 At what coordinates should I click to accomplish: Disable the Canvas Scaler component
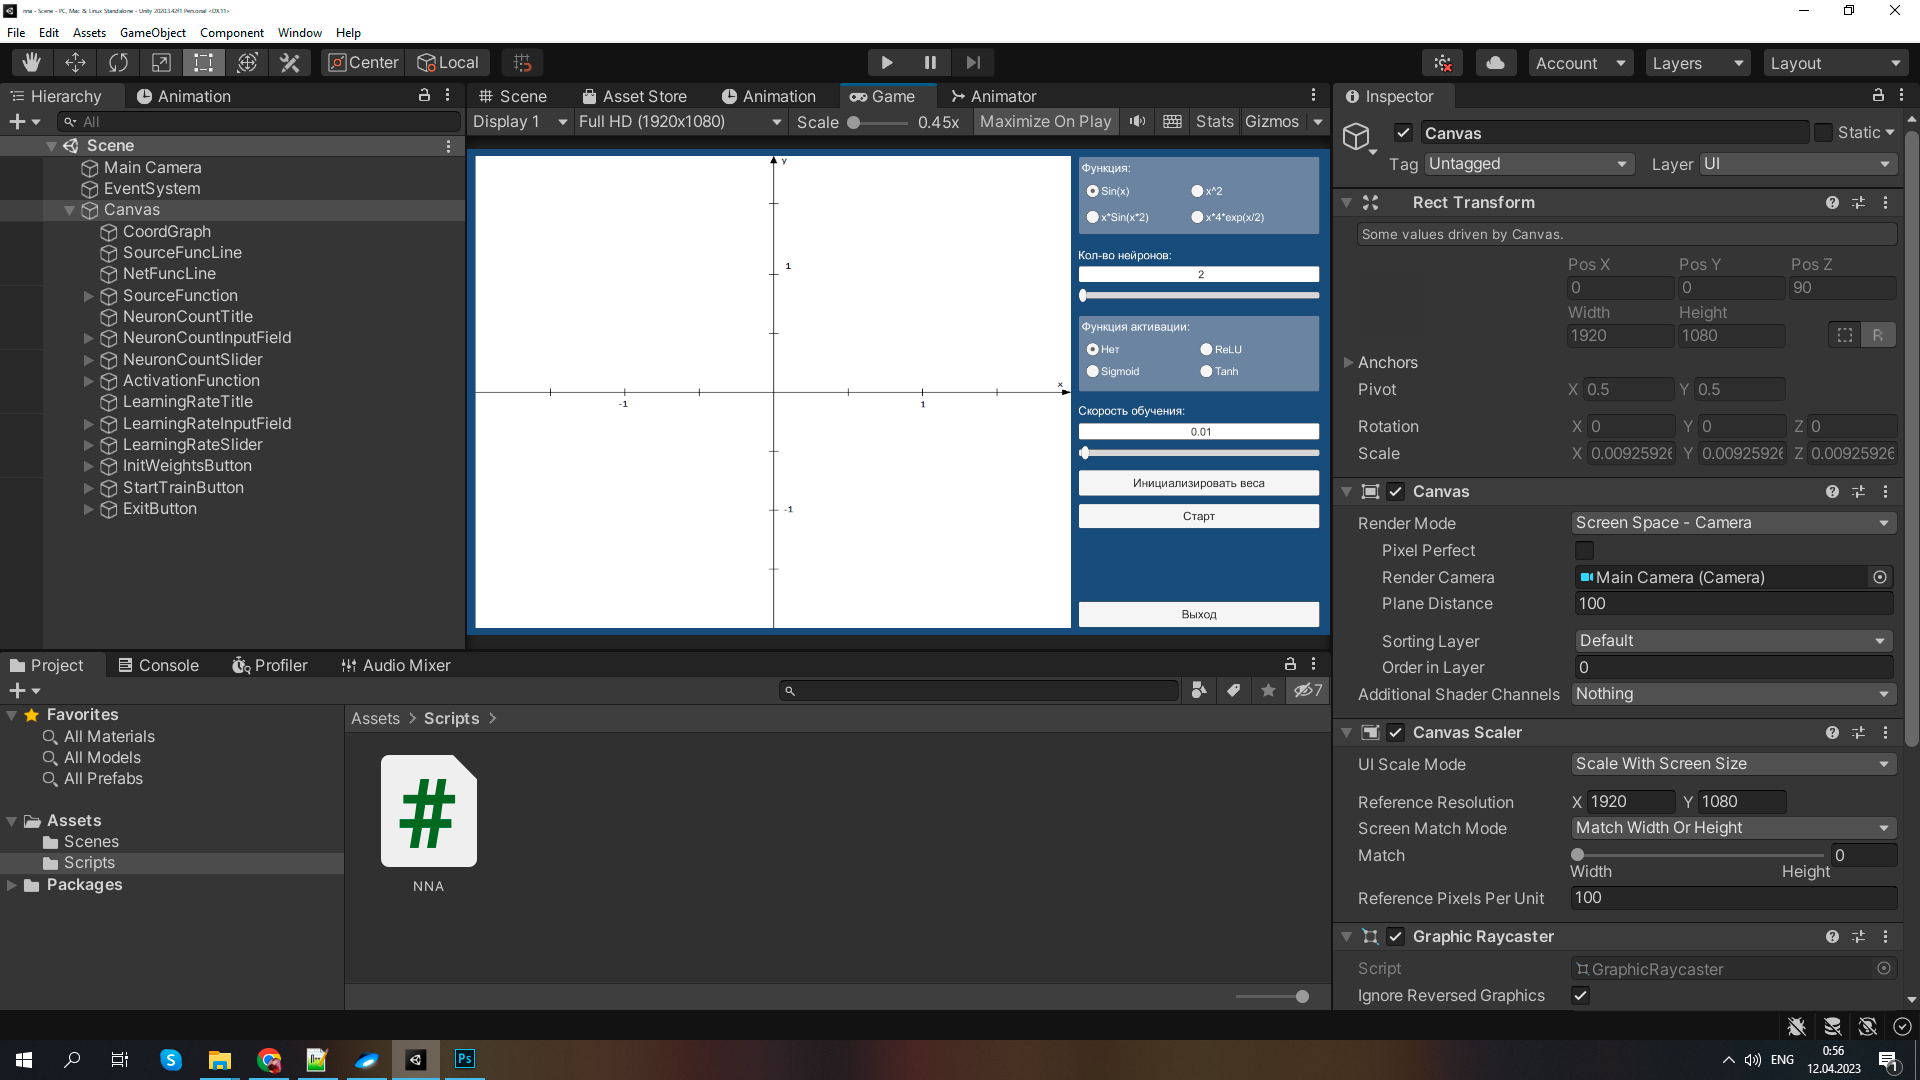pyautogui.click(x=1396, y=732)
